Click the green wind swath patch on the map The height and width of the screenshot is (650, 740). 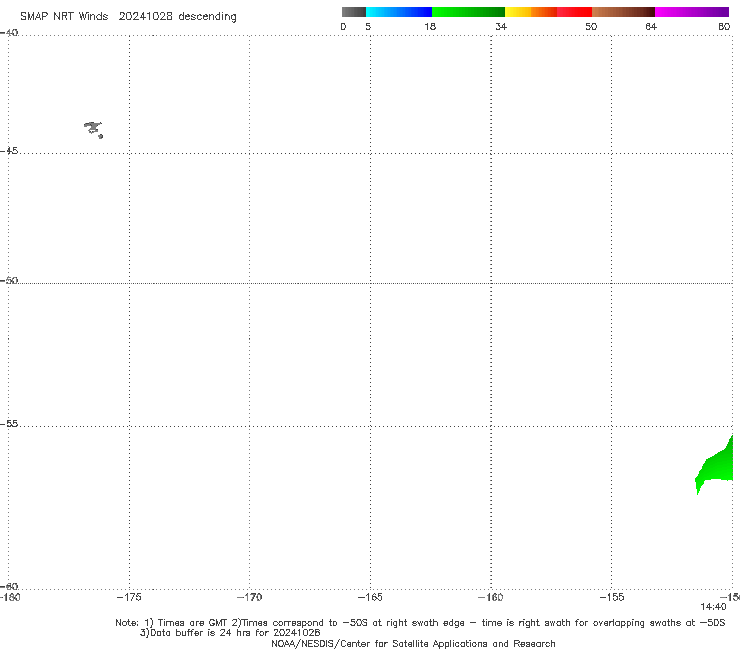(718, 467)
